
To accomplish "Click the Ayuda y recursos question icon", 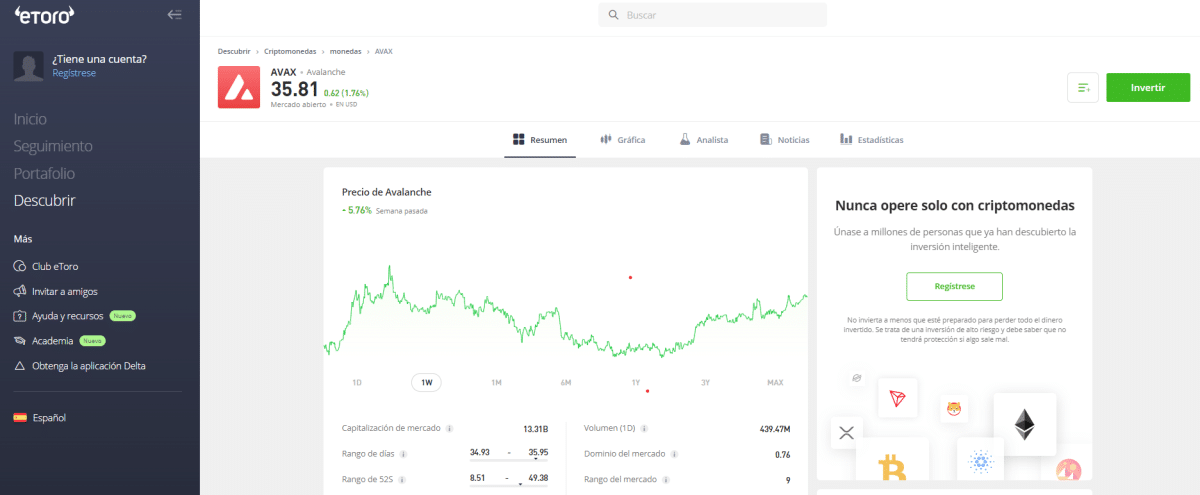I will [x=20, y=316].
